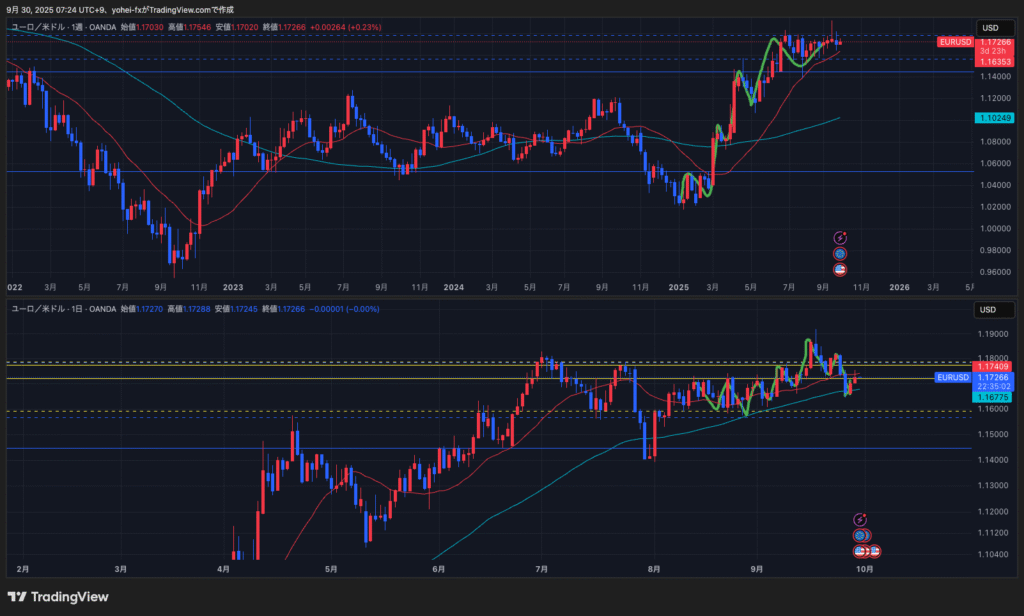Screen dimensions: 1024x616
Task: Click the red 1.17409 price label
Action: [994, 367]
